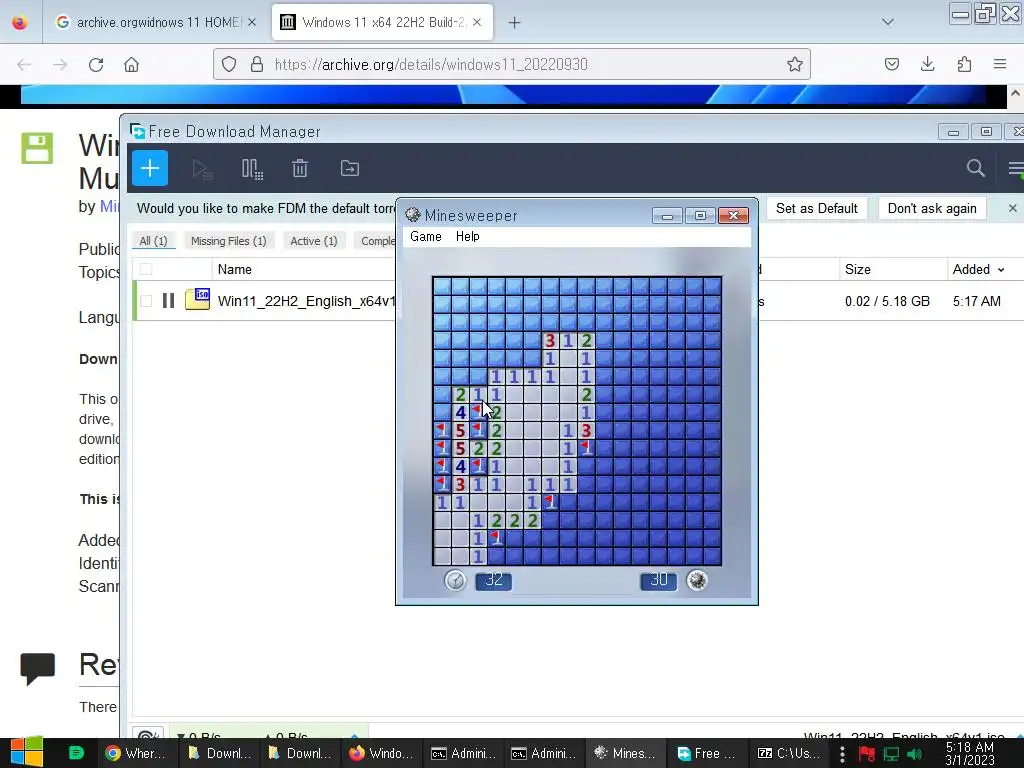Viewport: 1024px width, 768px height.
Task: Click the Pause all downloads toolbar icon
Action: click(x=251, y=169)
